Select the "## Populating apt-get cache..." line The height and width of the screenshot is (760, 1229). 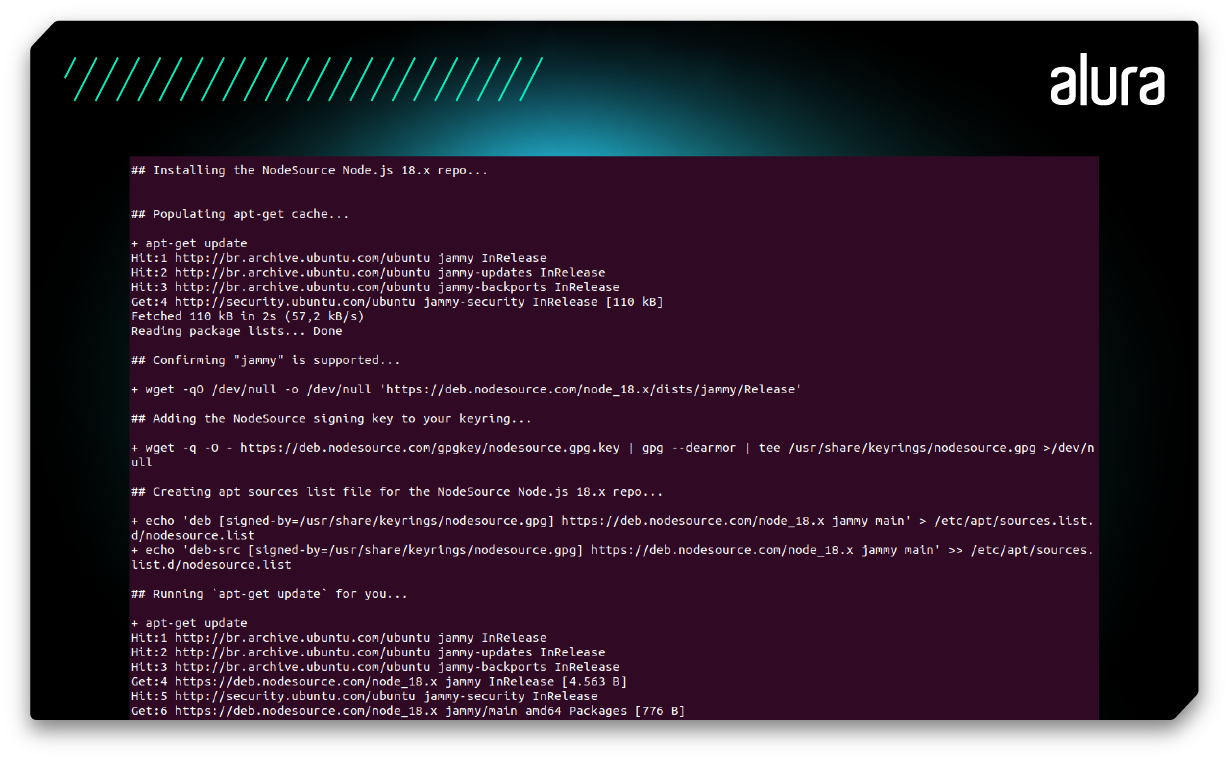pos(240,214)
